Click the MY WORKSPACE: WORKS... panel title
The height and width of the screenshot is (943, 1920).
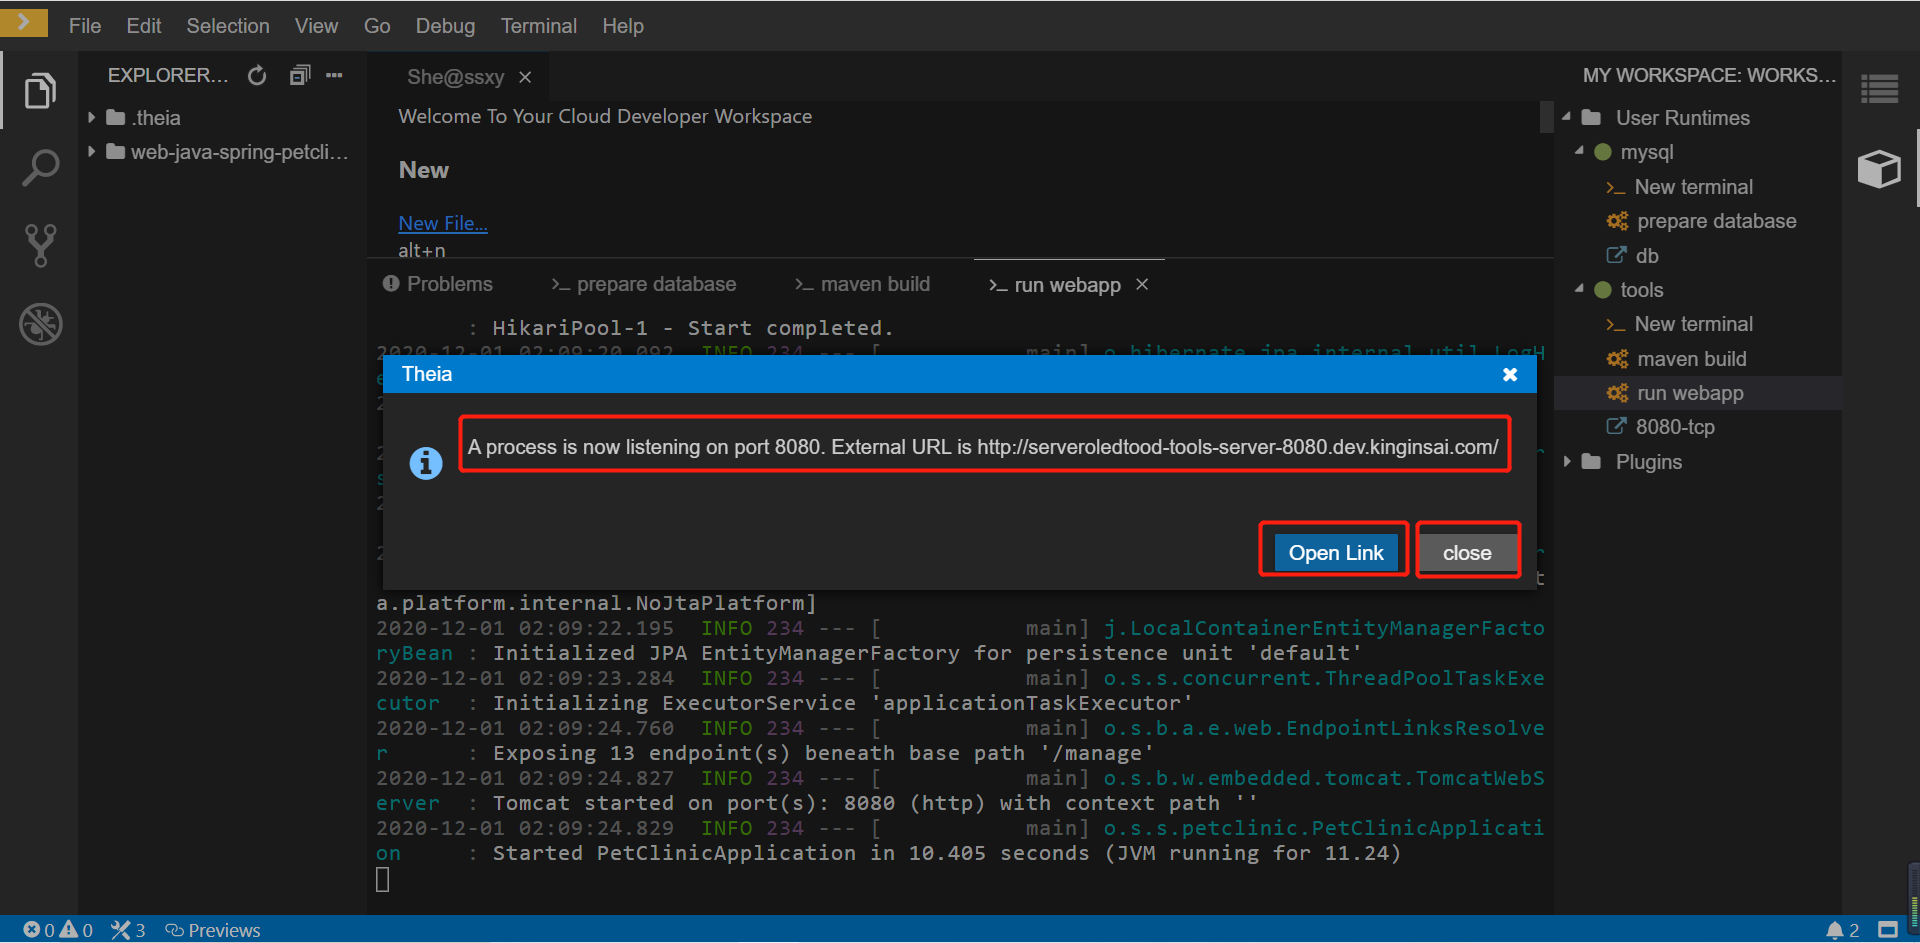point(1709,75)
